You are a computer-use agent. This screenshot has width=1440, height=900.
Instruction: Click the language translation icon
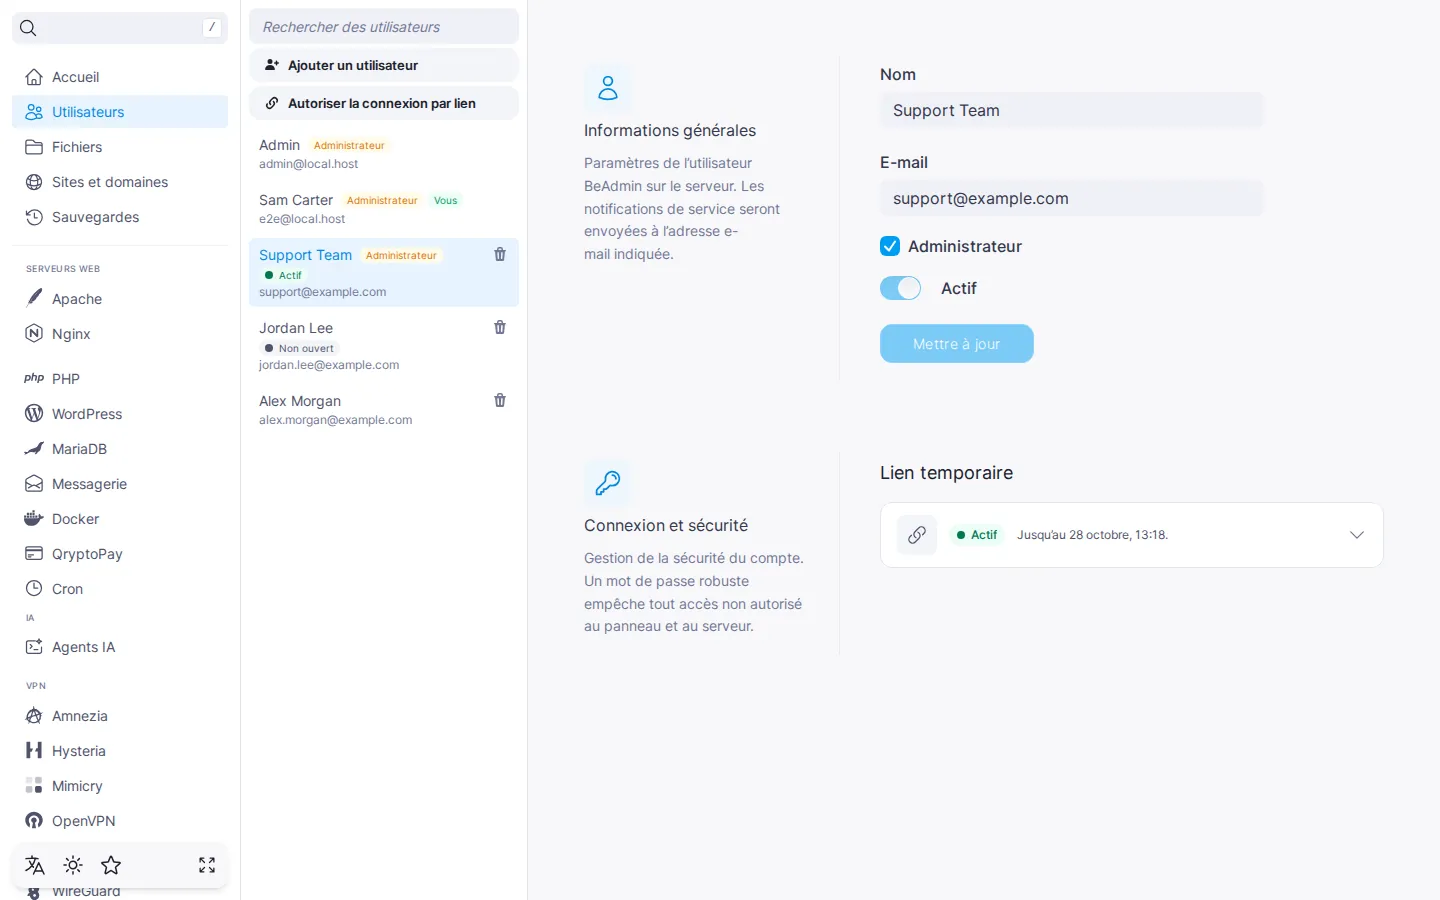tap(35, 865)
